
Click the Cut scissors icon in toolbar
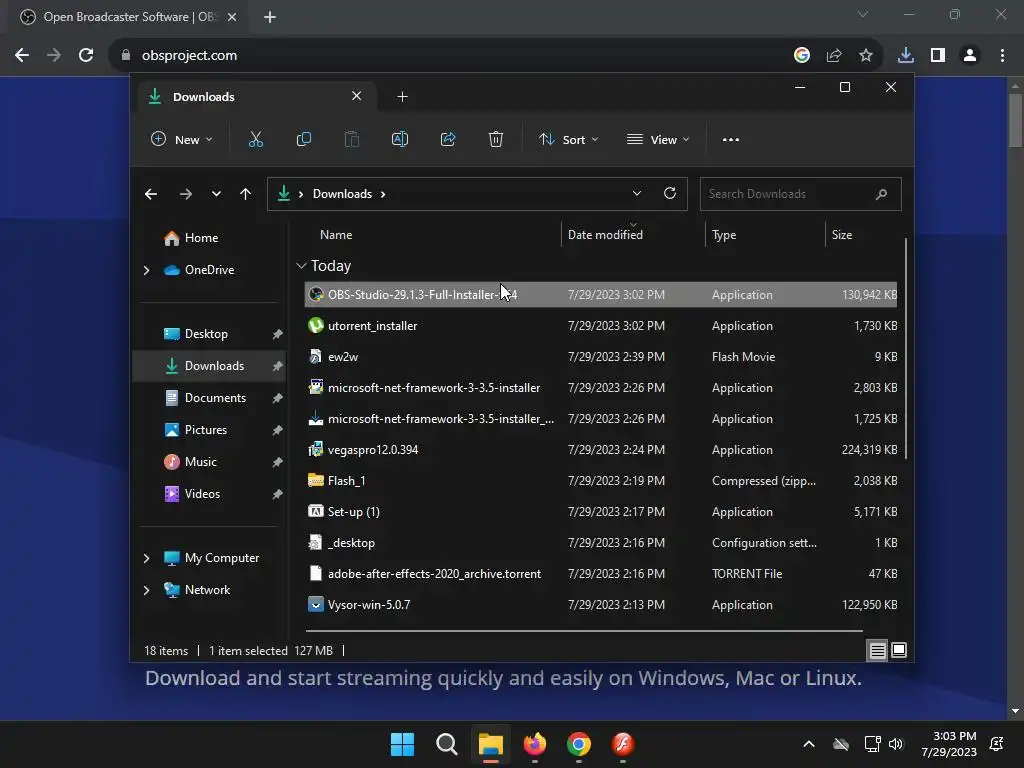(256, 140)
